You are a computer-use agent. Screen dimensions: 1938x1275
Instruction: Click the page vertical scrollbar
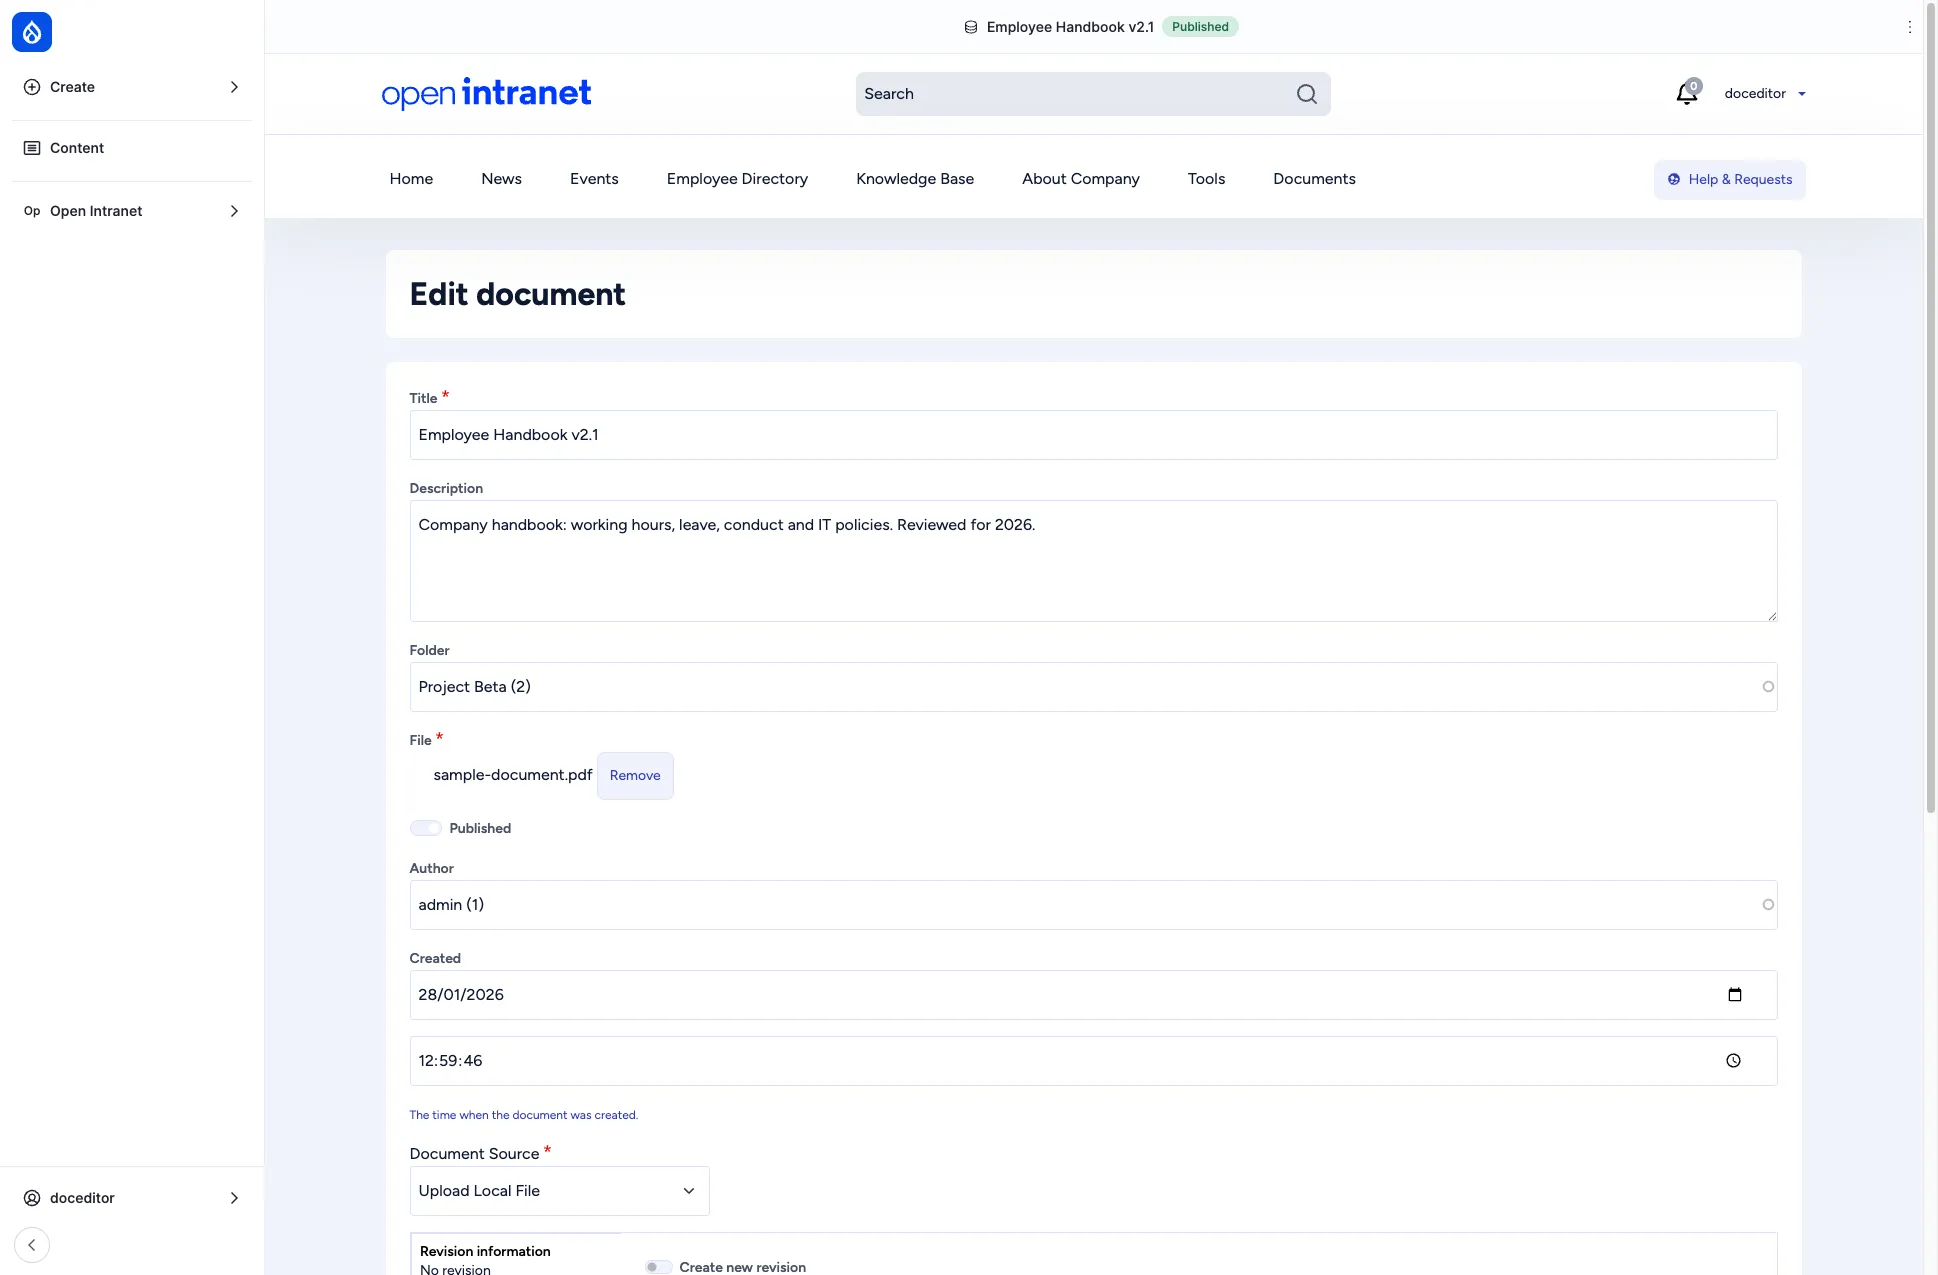pos(1931,410)
